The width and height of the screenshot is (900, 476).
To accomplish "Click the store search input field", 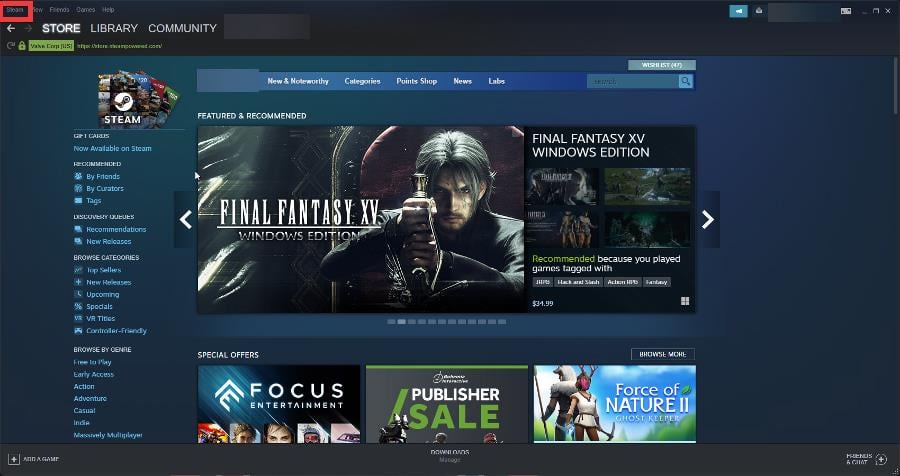I will click(633, 82).
